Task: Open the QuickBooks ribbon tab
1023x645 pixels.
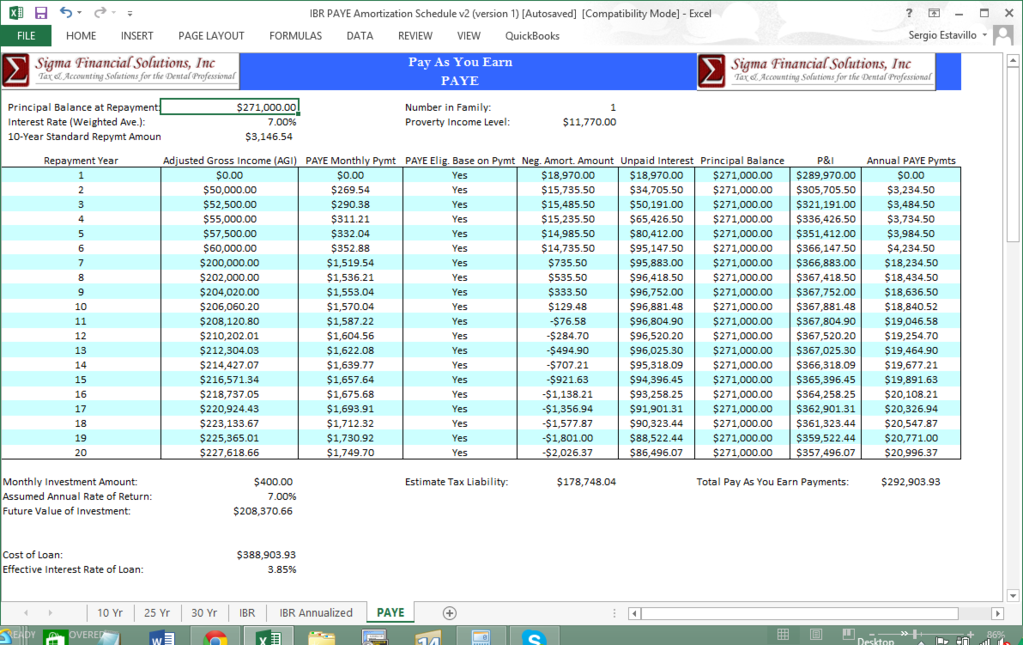Action: 532,36
